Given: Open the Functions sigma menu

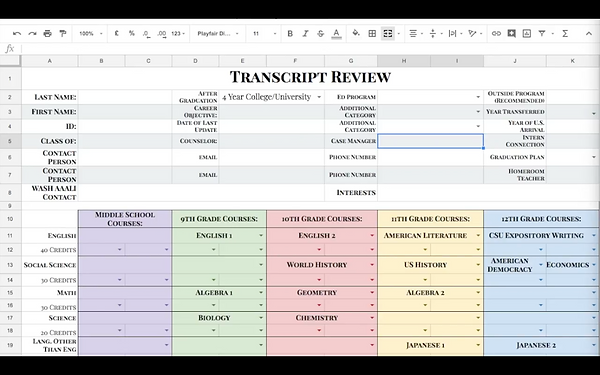Looking at the screenshot, I should (x=565, y=34).
